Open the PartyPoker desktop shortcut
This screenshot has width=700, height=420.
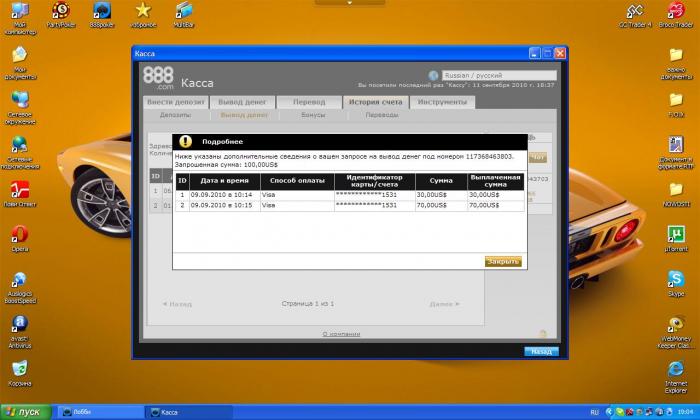tap(61, 14)
